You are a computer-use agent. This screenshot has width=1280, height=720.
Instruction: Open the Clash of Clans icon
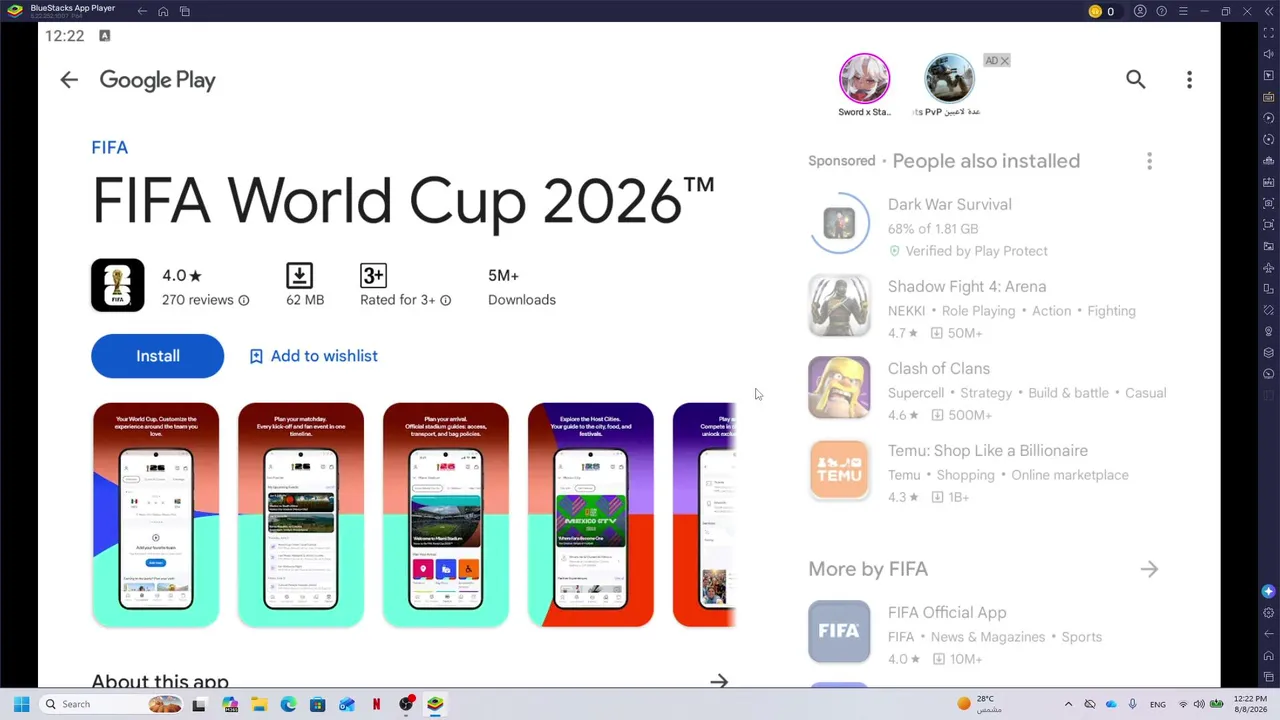839,387
